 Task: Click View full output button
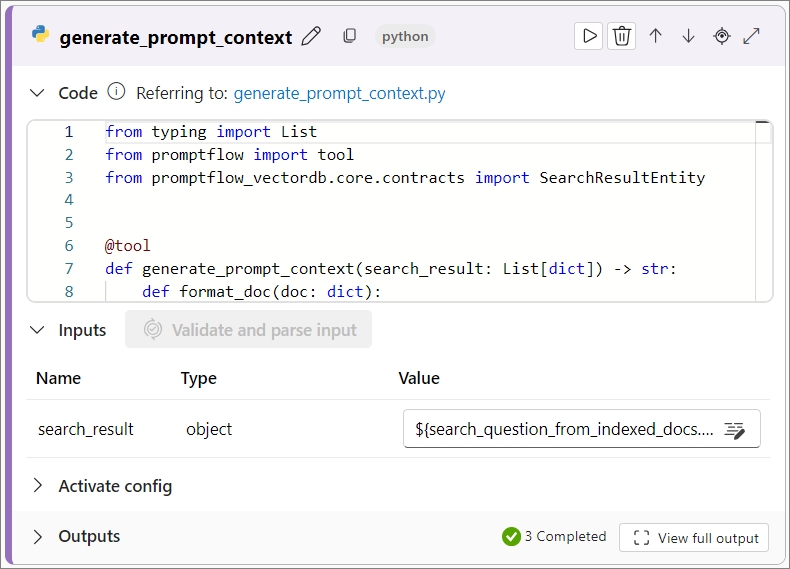tap(694, 538)
